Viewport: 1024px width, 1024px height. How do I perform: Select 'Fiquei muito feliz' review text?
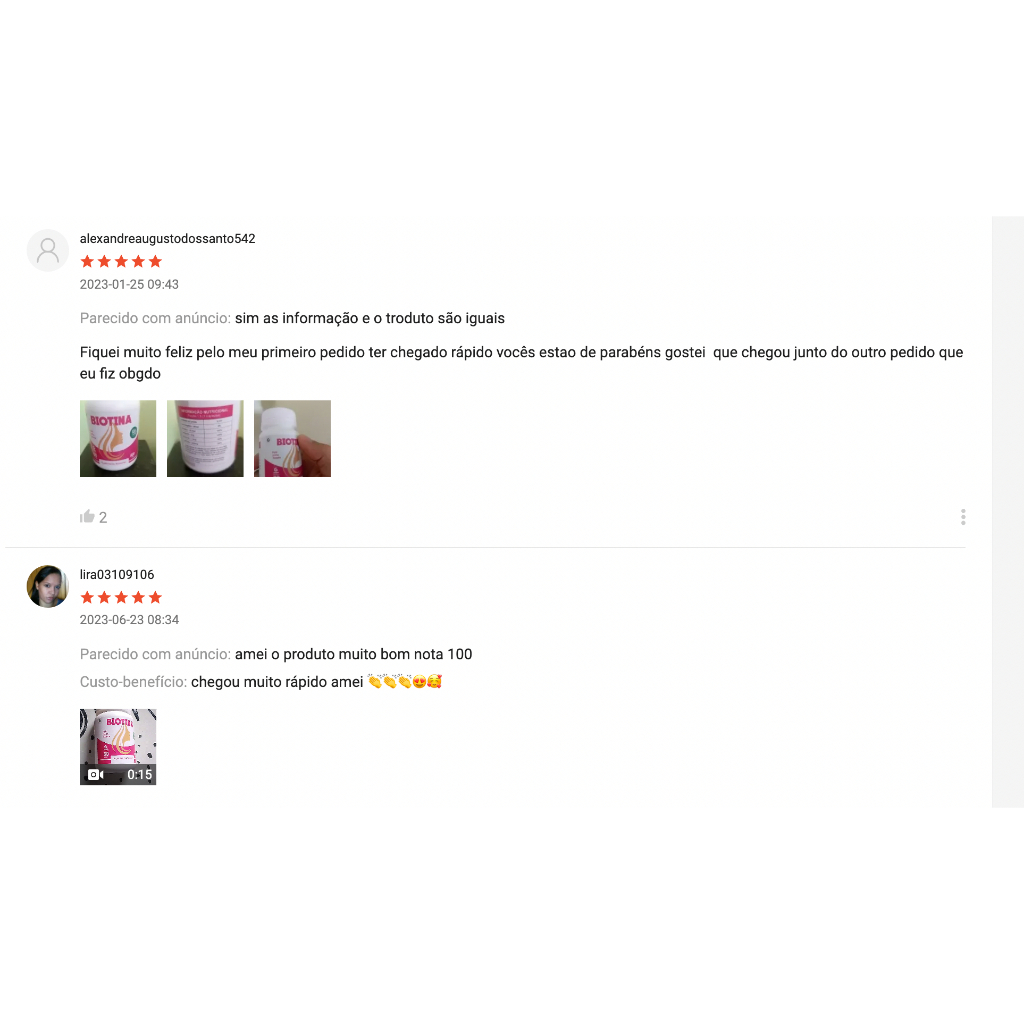coord(521,362)
